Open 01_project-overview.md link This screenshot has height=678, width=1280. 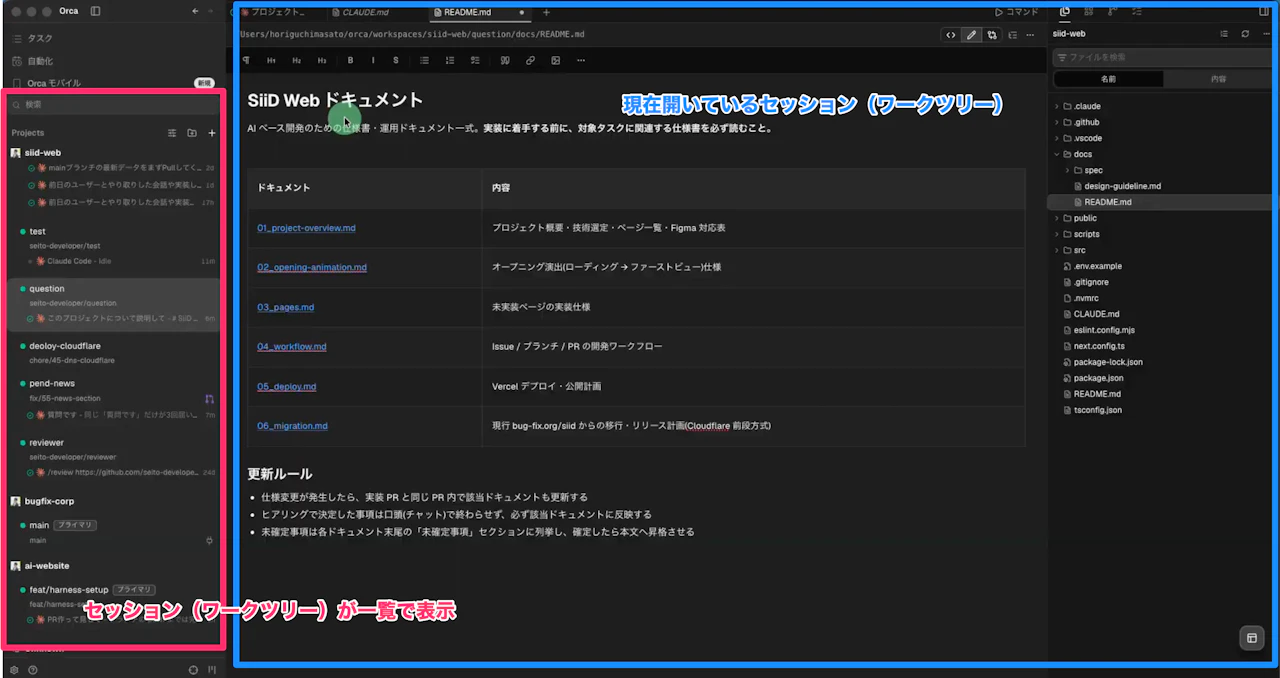click(x=306, y=228)
